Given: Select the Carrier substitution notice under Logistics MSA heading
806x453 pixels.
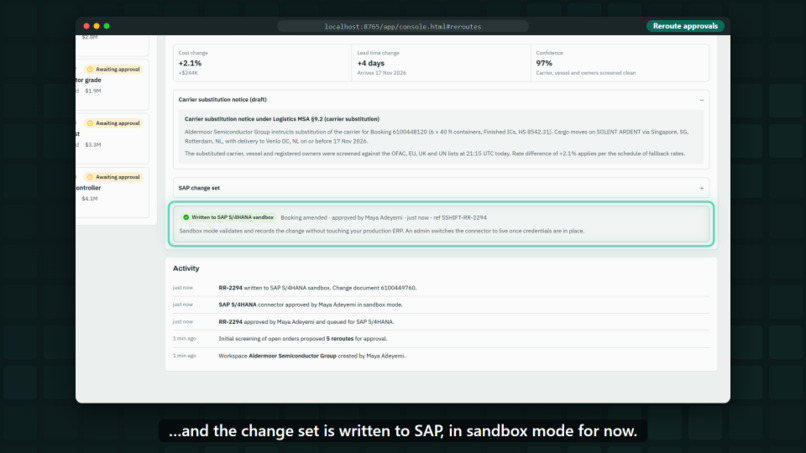Looking at the screenshot, I should (282, 119).
